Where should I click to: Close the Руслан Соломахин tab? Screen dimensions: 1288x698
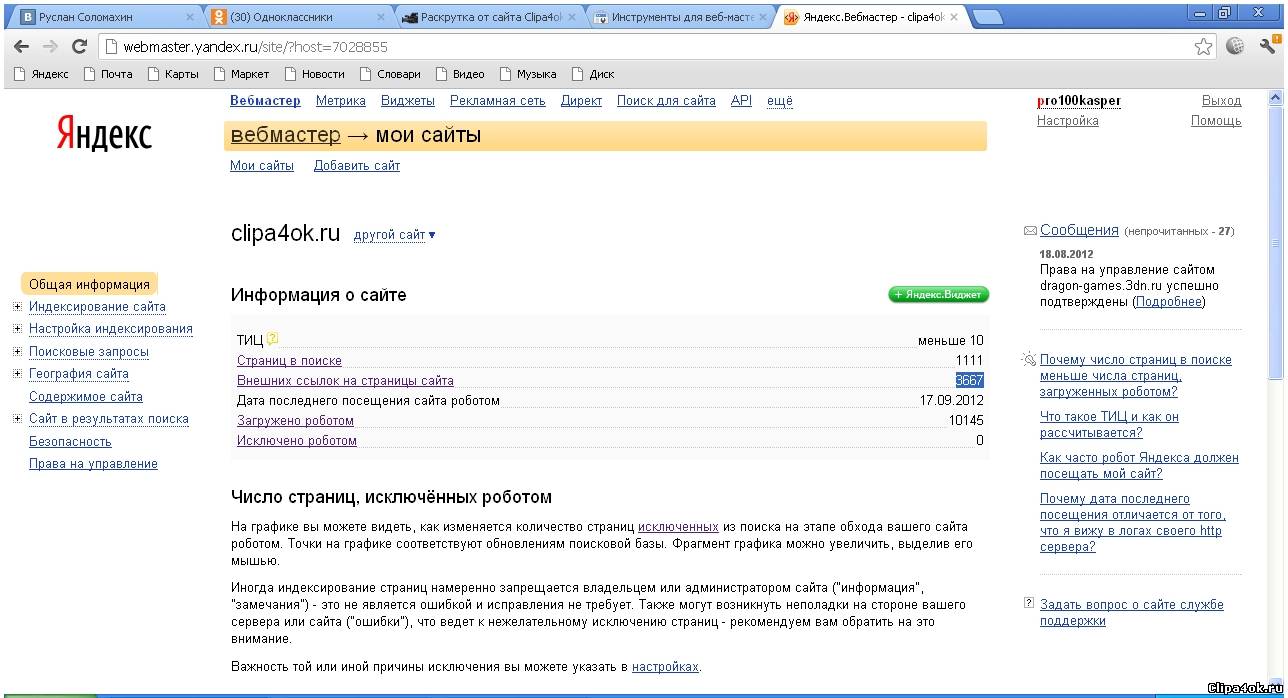pyautogui.click(x=190, y=17)
